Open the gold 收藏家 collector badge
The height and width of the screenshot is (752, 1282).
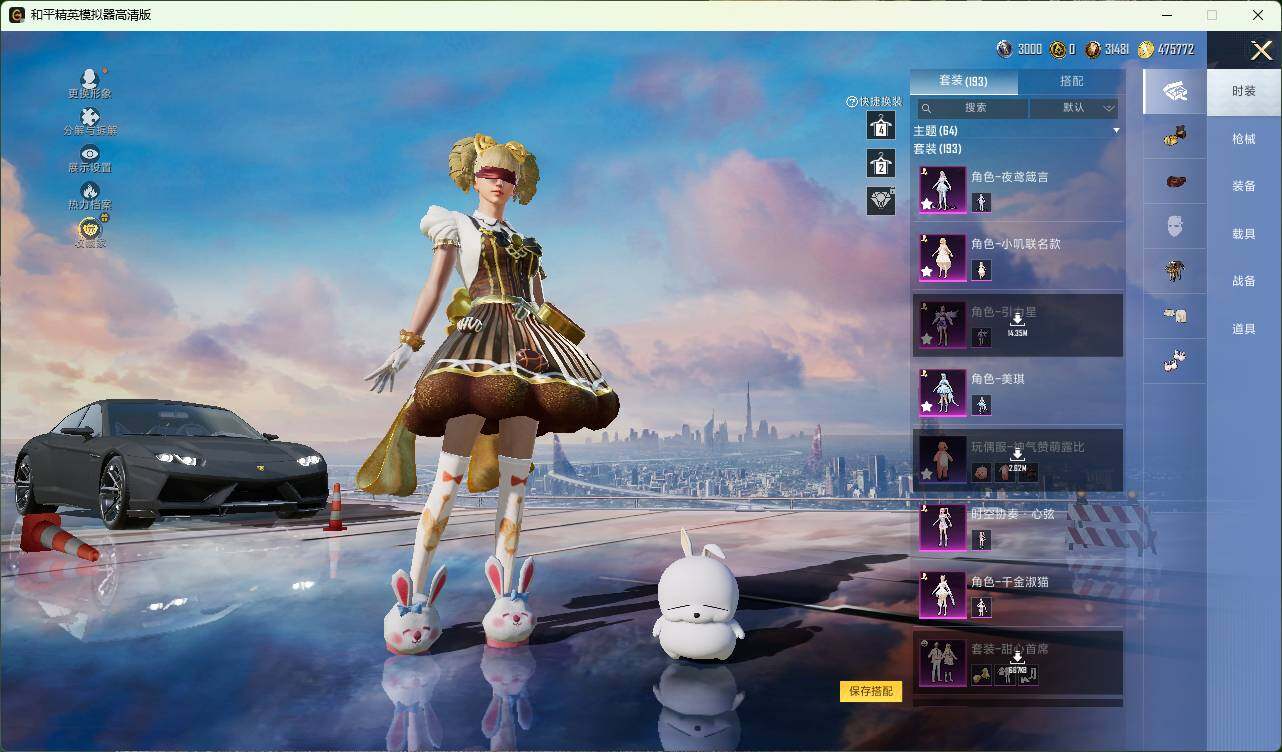(x=90, y=229)
